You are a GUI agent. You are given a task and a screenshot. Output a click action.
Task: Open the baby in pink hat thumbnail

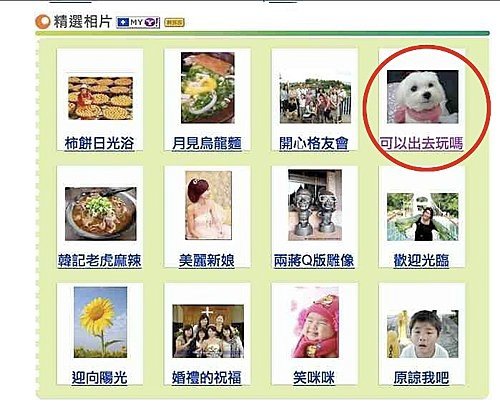315,322
